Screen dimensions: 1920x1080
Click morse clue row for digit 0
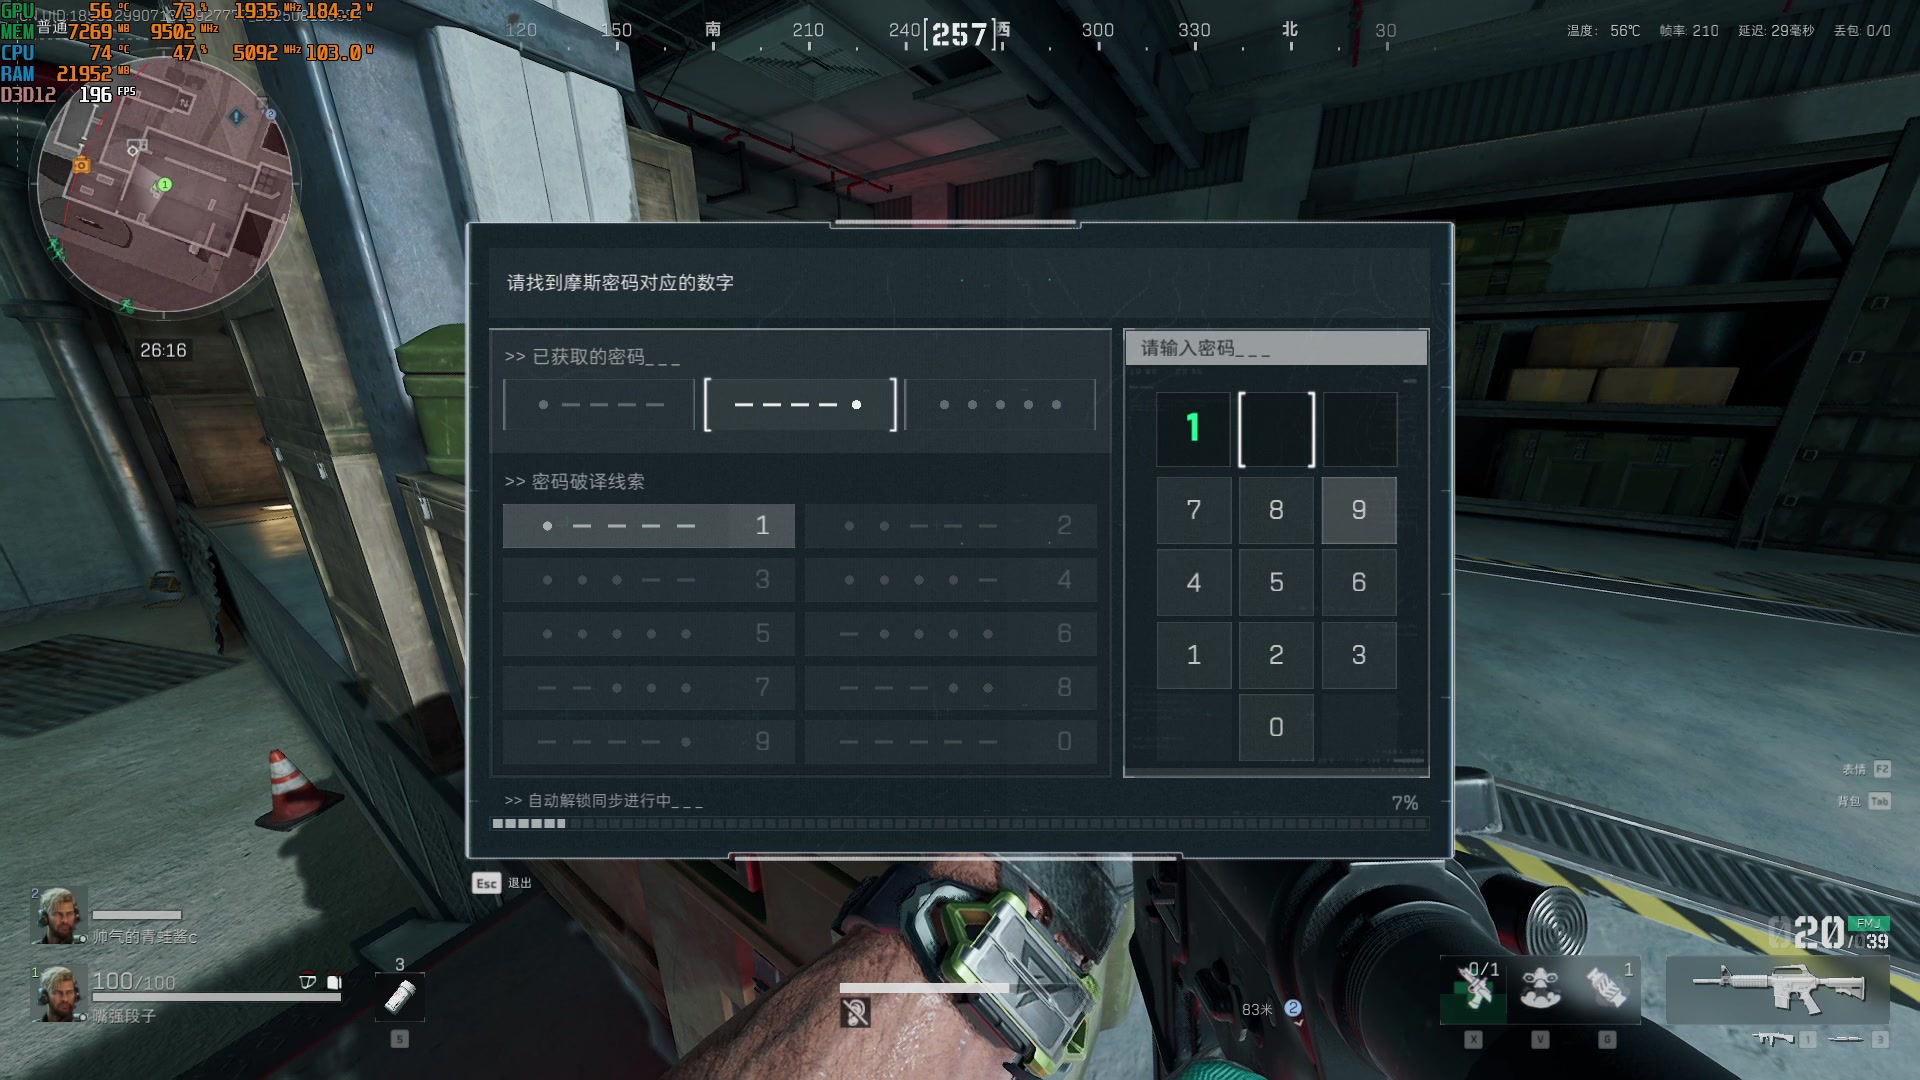pyautogui.click(x=951, y=742)
